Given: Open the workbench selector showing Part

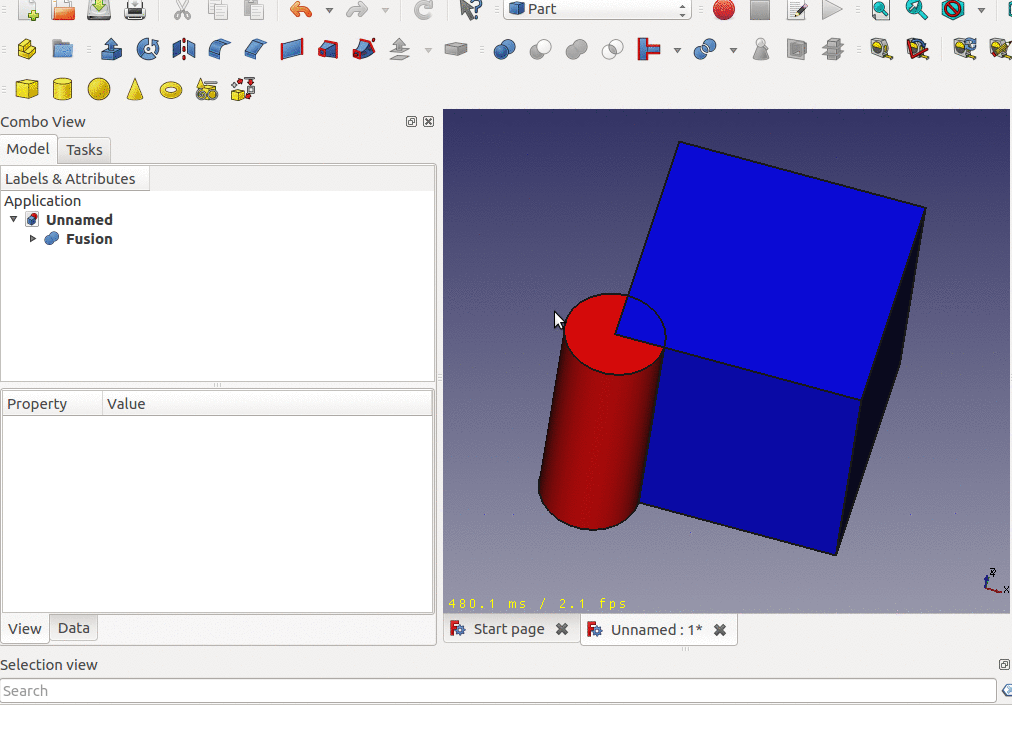Looking at the screenshot, I should coord(597,10).
